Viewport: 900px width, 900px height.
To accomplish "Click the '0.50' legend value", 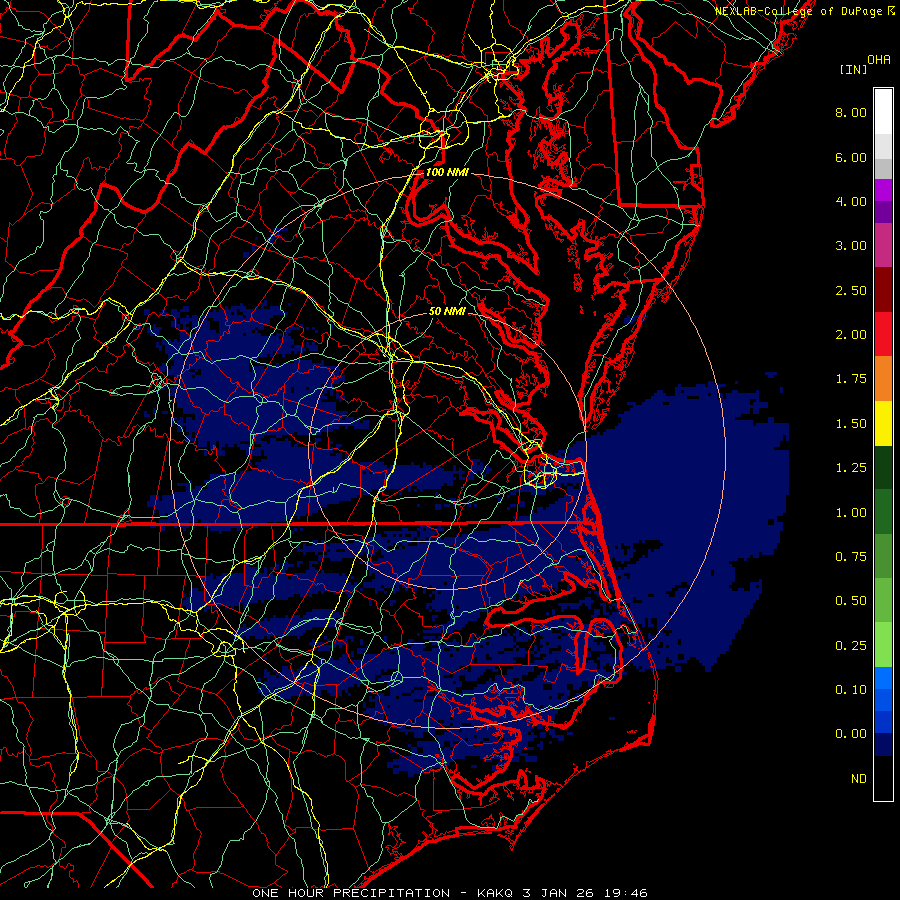I will point(851,601).
